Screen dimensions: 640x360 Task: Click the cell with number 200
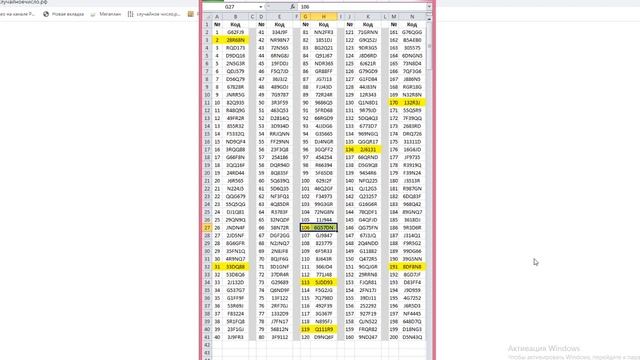(x=393, y=337)
